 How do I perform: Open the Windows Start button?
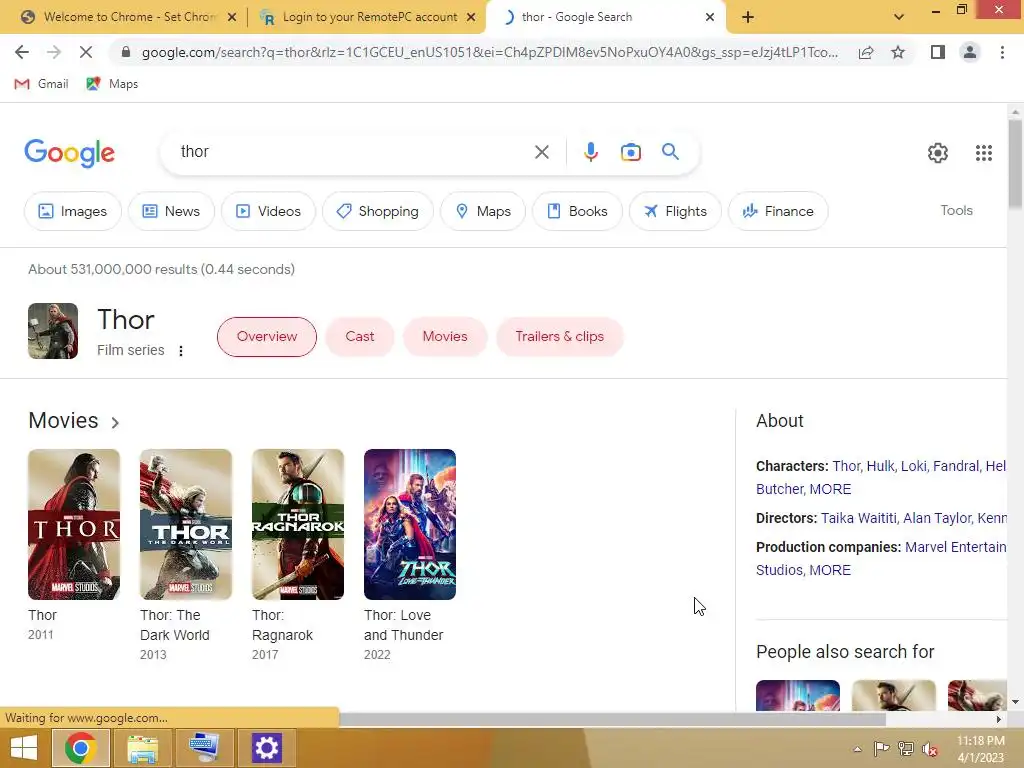pyautogui.click(x=24, y=748)
